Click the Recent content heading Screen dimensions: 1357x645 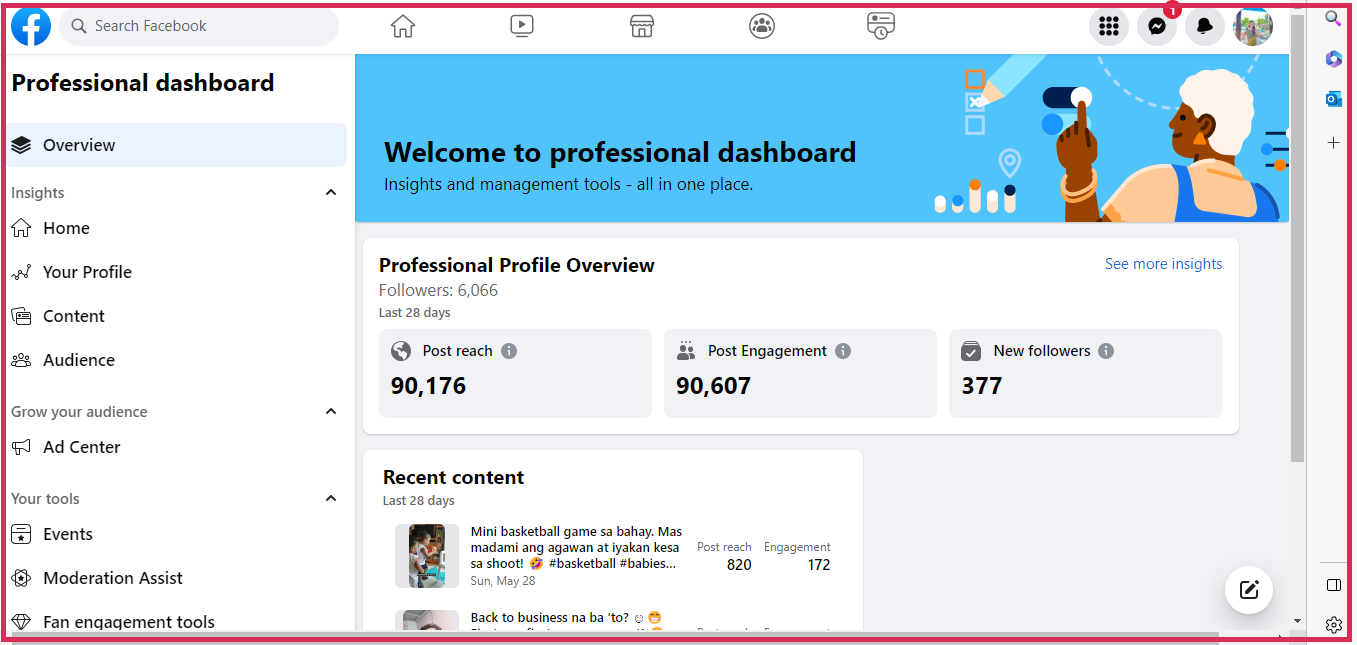(453, 477)
